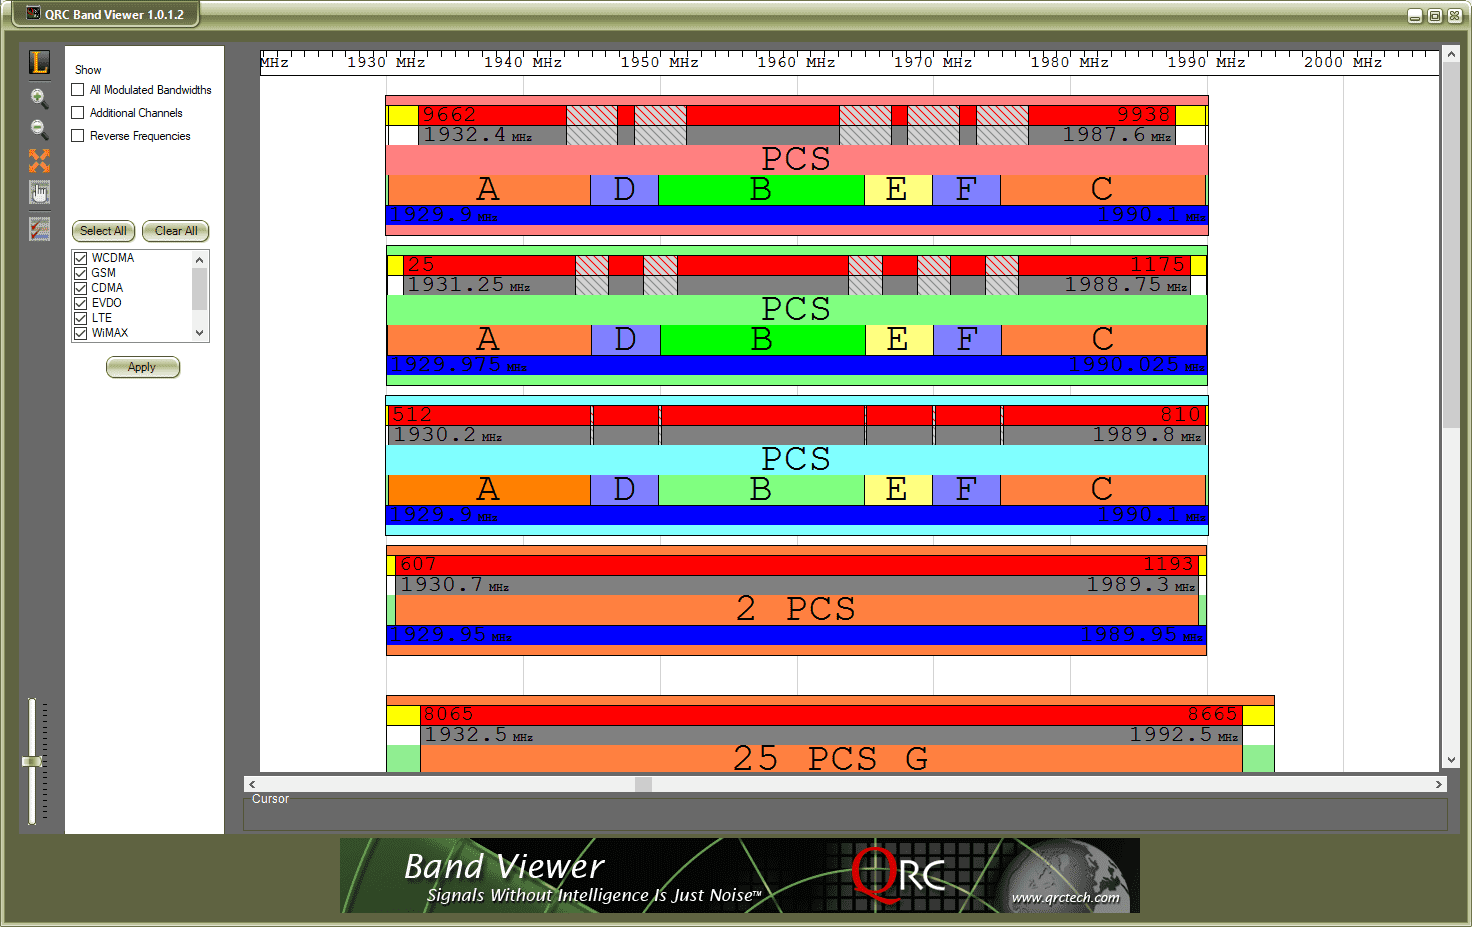This screenshot has height=927, width=1472.
Task: Click the orange L logo icon
Action: pos(39,62)
